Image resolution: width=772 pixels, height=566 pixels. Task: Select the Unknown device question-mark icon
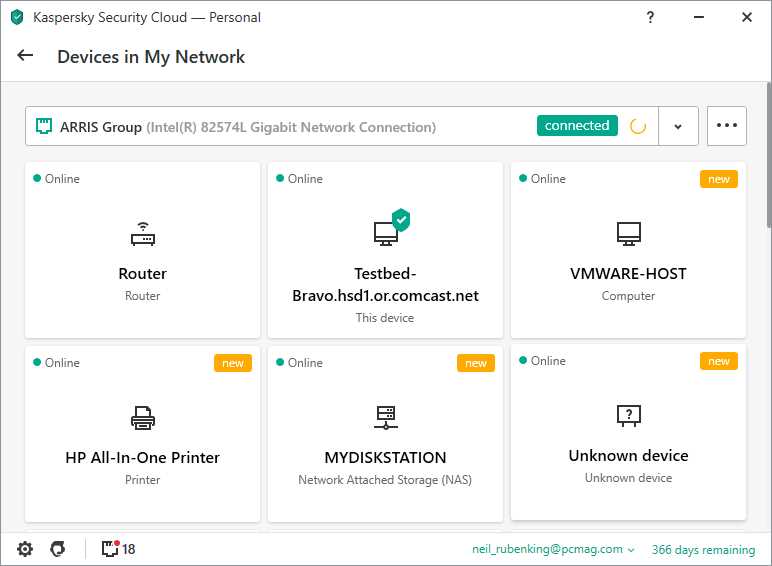point(629,416)
